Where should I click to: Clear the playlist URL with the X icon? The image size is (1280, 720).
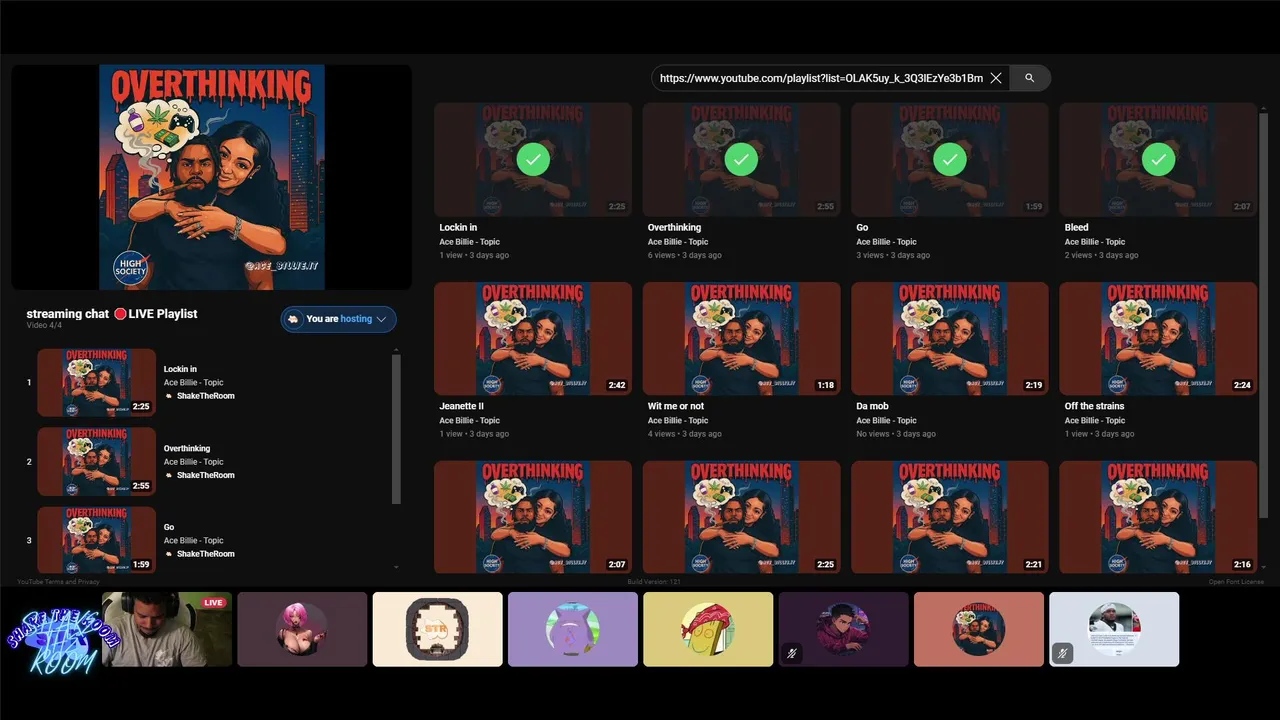click(996, 78)
